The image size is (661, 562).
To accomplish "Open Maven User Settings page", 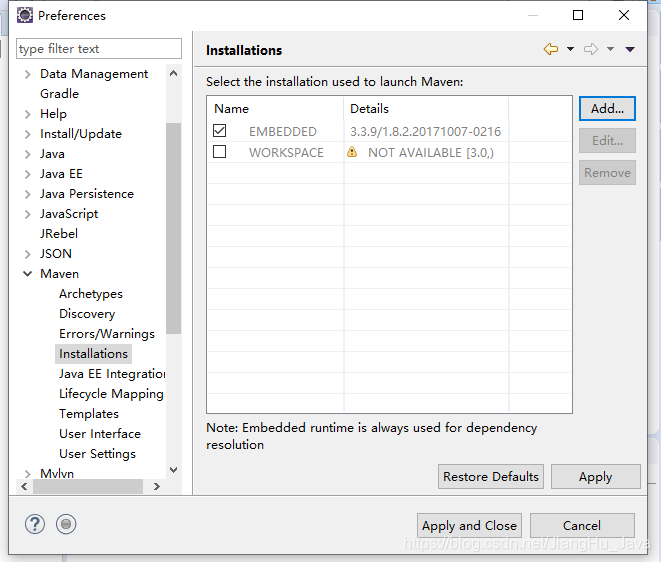I will click(x=97, y=454).
